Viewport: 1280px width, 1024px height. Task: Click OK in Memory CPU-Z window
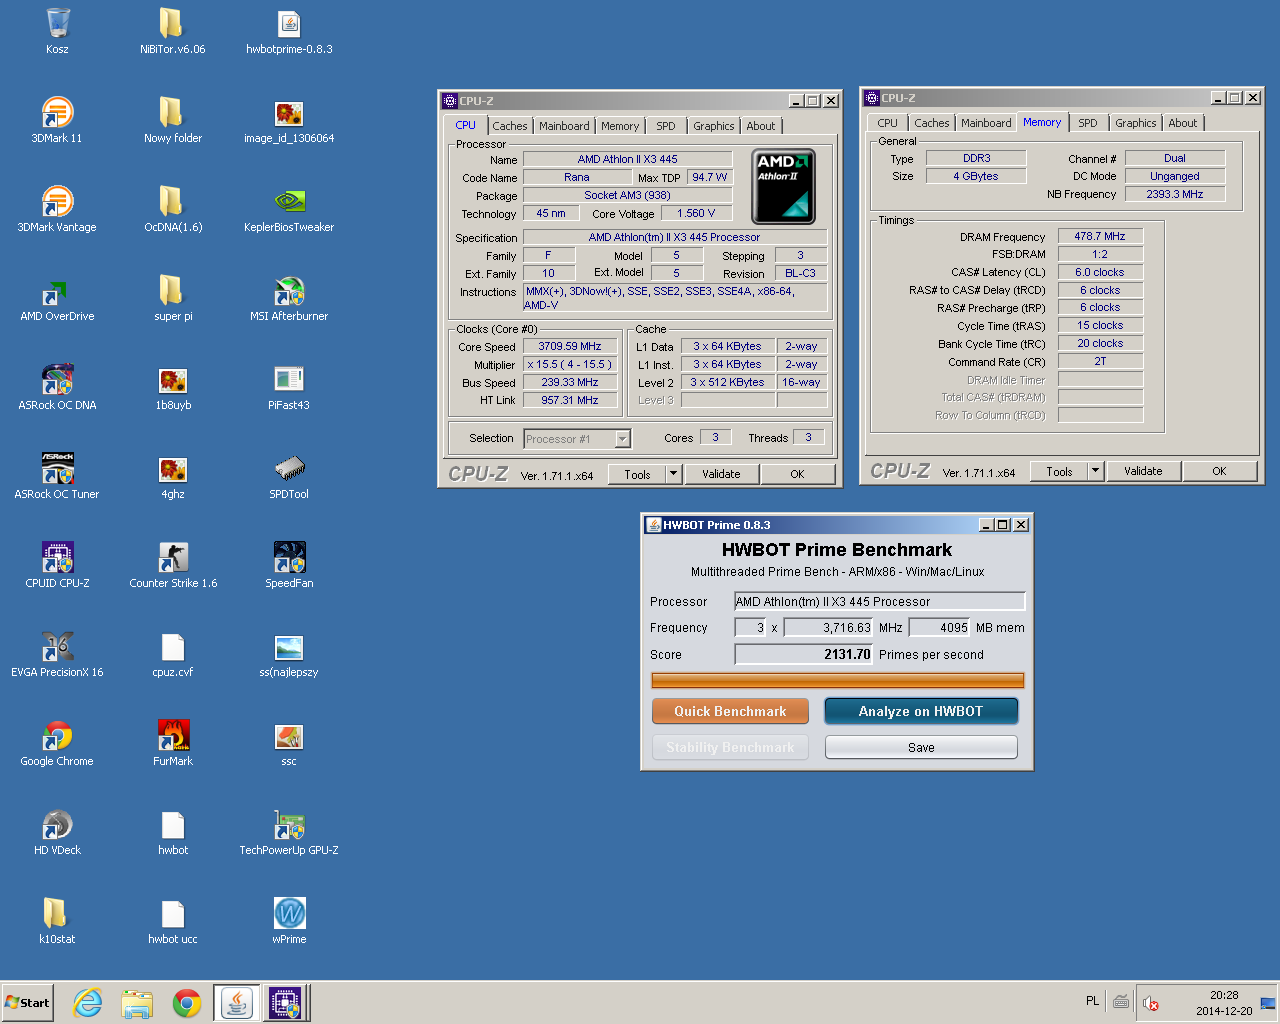click(x=1219, y=471)
